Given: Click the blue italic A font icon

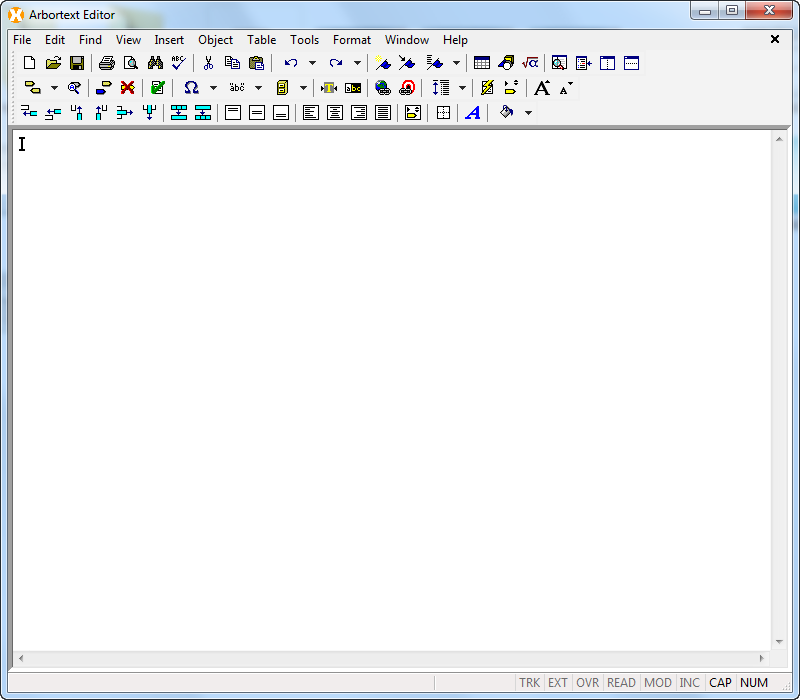Looking at the screenshot, I should tap(473, 112).
